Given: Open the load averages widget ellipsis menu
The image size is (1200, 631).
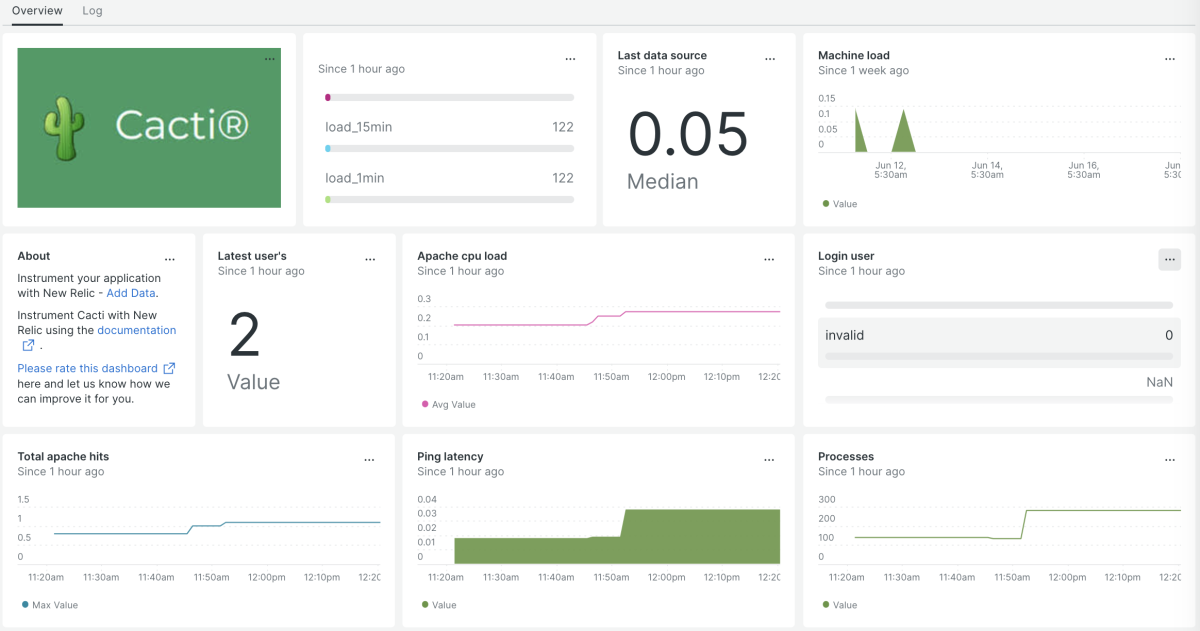Looking at the screenshot, I should (x=570, y=59).
